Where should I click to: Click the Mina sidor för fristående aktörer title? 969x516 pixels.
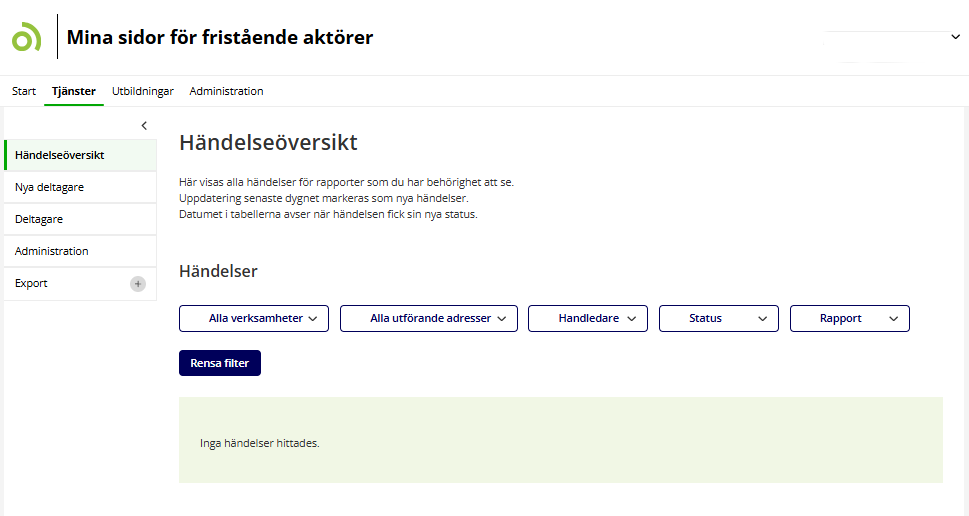point(220,38)
